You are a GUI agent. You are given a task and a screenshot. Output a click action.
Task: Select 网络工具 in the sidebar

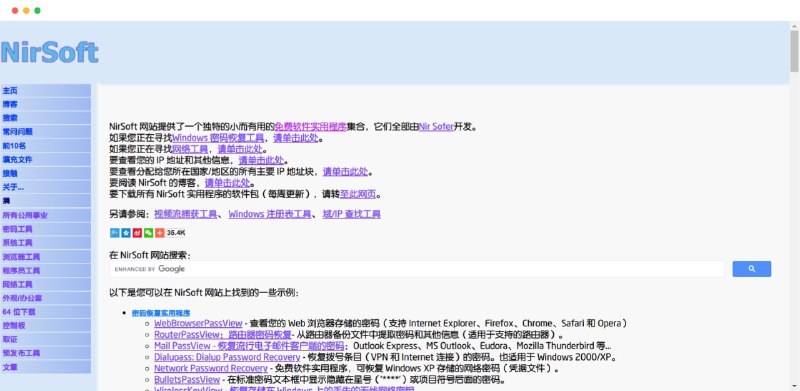click(x=46, y=284)
